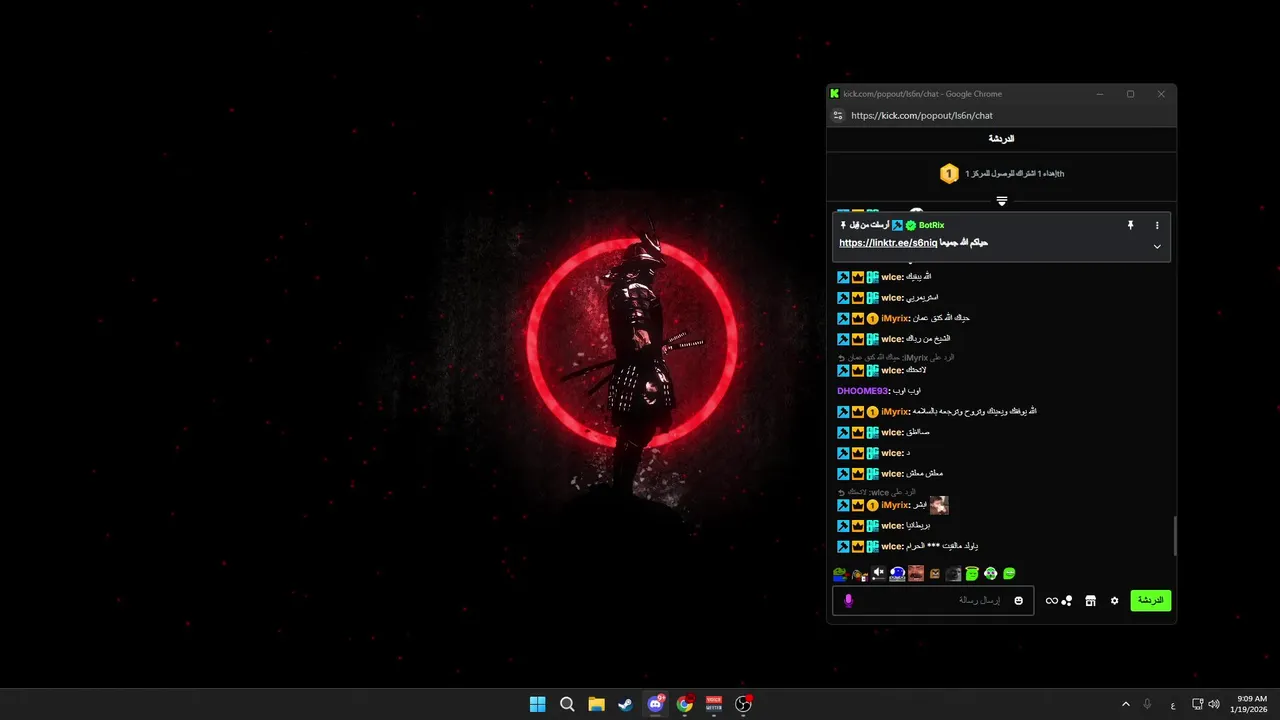Open chat settings gear icon
This screenshot has height=720, width=1280.
point(1115,601)
